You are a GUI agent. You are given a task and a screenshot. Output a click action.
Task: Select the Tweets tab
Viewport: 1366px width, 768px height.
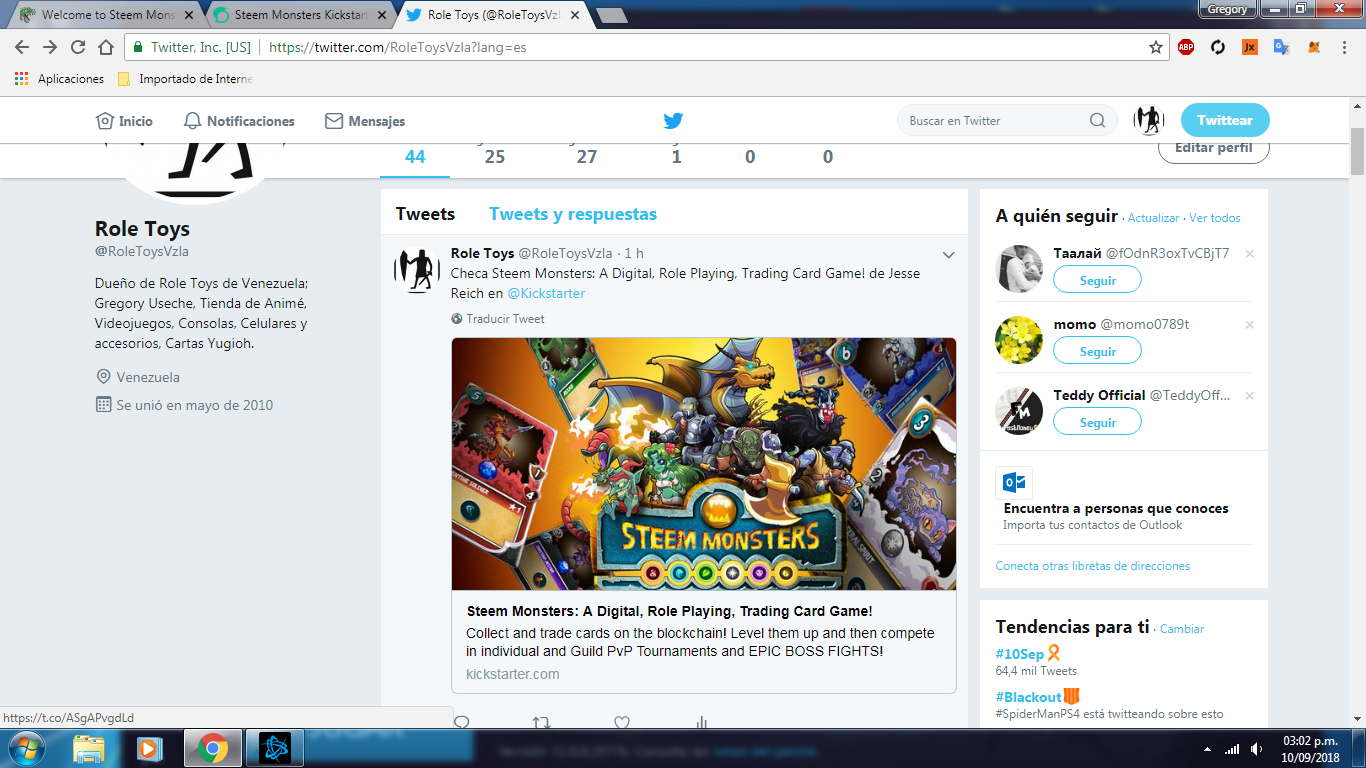point(425,214)
